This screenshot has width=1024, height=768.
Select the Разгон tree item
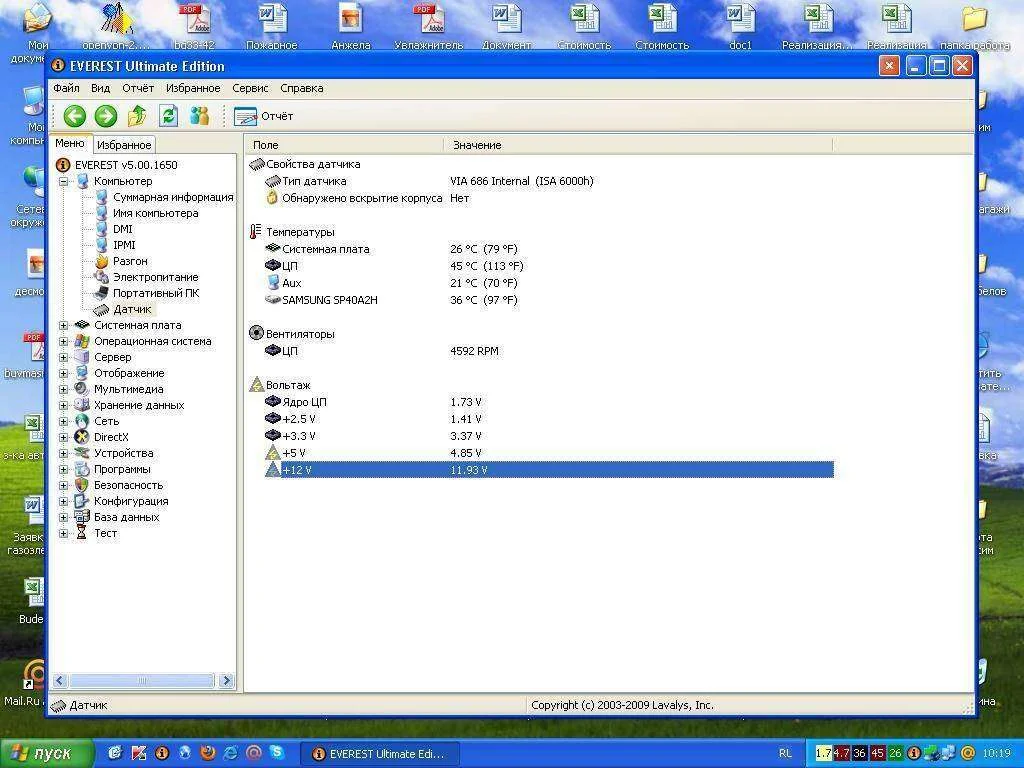pyautogui.click(x=130, y=261)
